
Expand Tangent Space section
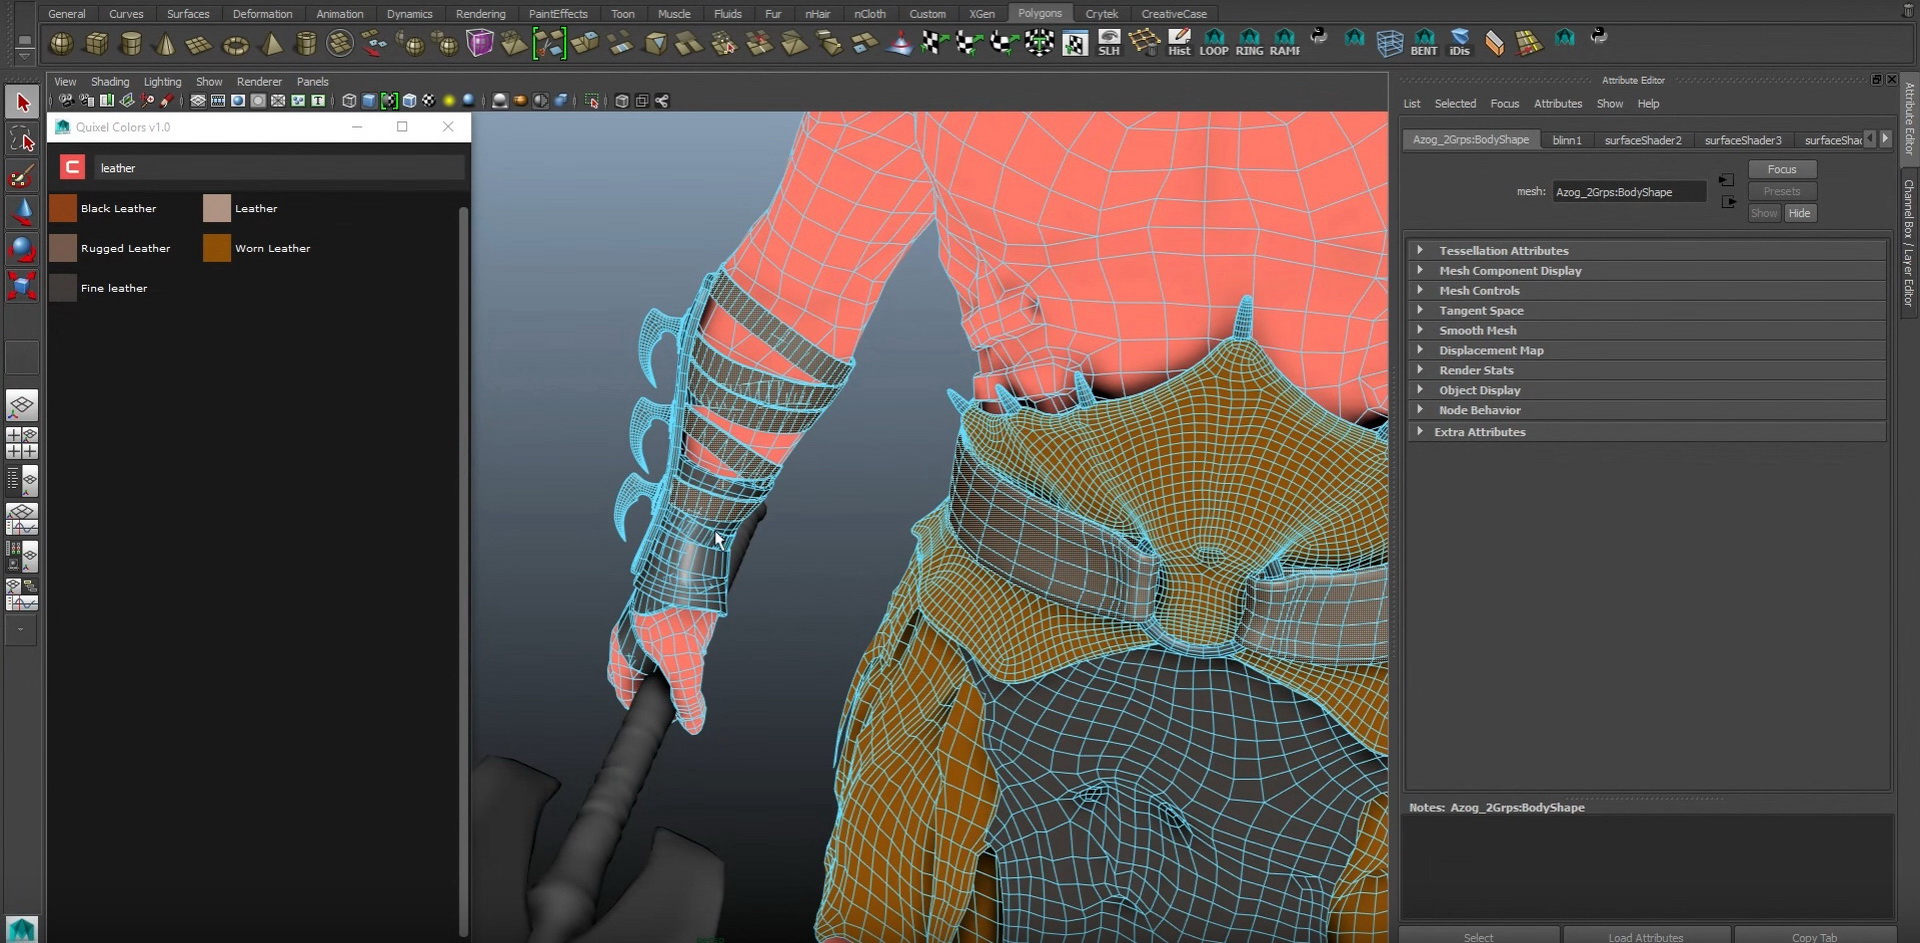coord(1646,310)
